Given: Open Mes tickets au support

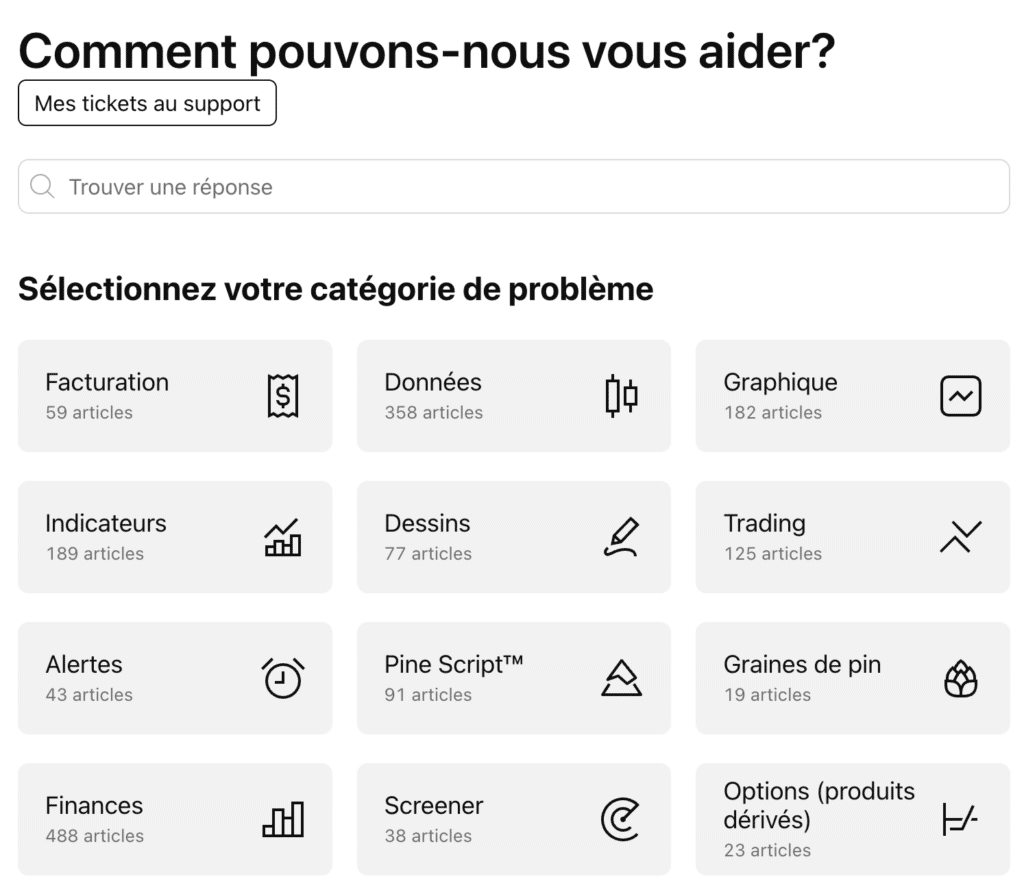Looking at the screenshot, I should click(x=147, y=104).
